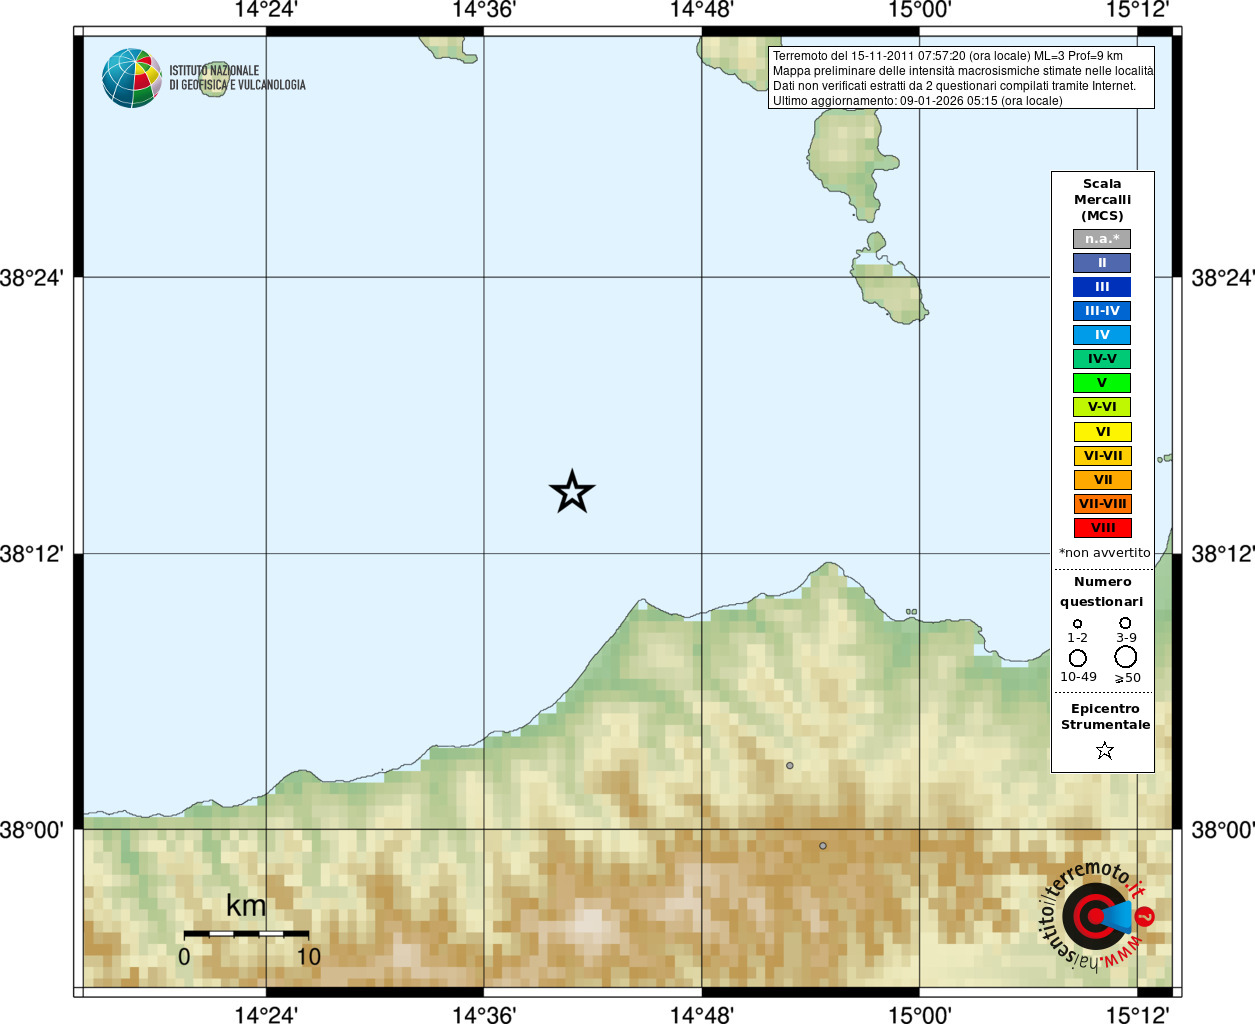This screenshot has width=1255, height=1024.
Task: Click the V-VI intensity legend swatch
Action: (1102, 407)
